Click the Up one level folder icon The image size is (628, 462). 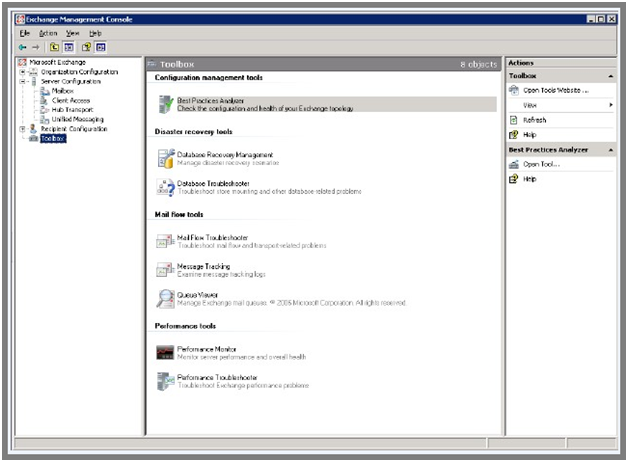tap(54, 47)
